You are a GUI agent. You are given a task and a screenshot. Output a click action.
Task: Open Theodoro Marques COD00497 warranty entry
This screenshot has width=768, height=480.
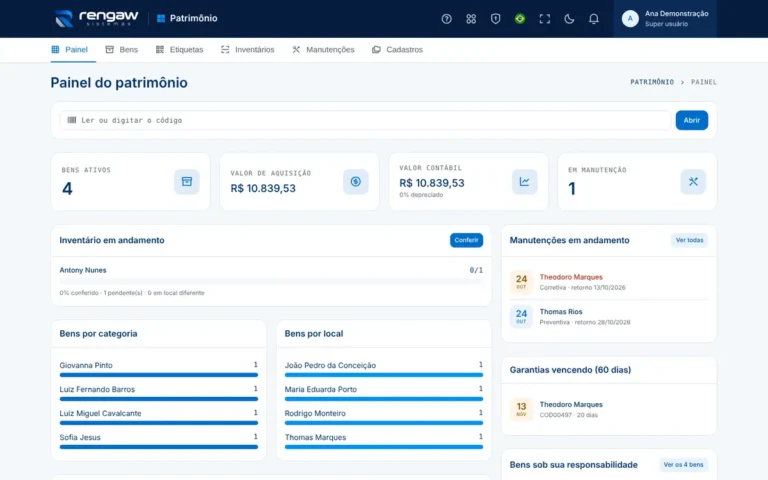click(609, 409)
